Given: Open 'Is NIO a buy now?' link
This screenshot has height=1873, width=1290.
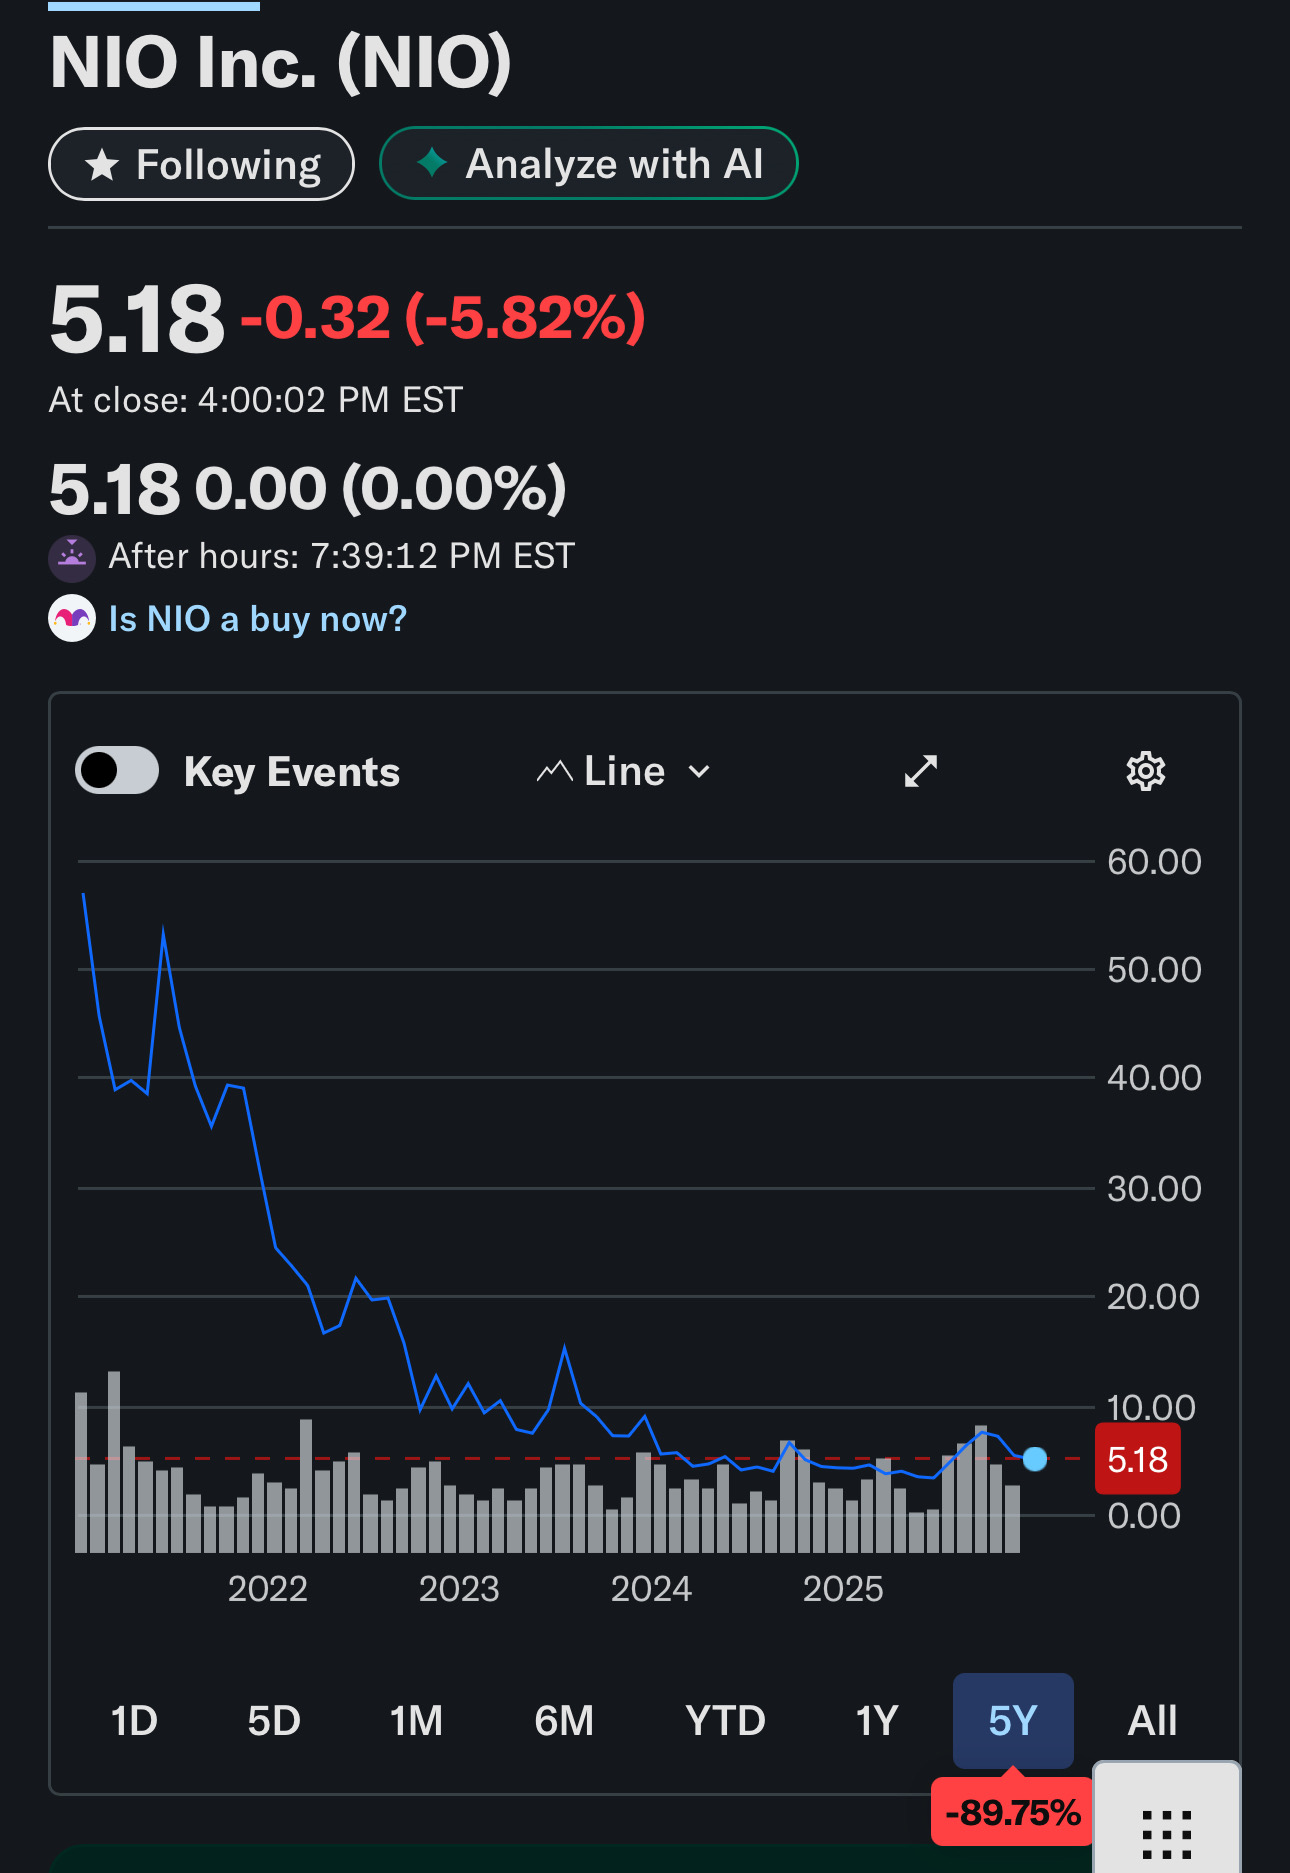Looking at the screenshot, I should point(258,619).
